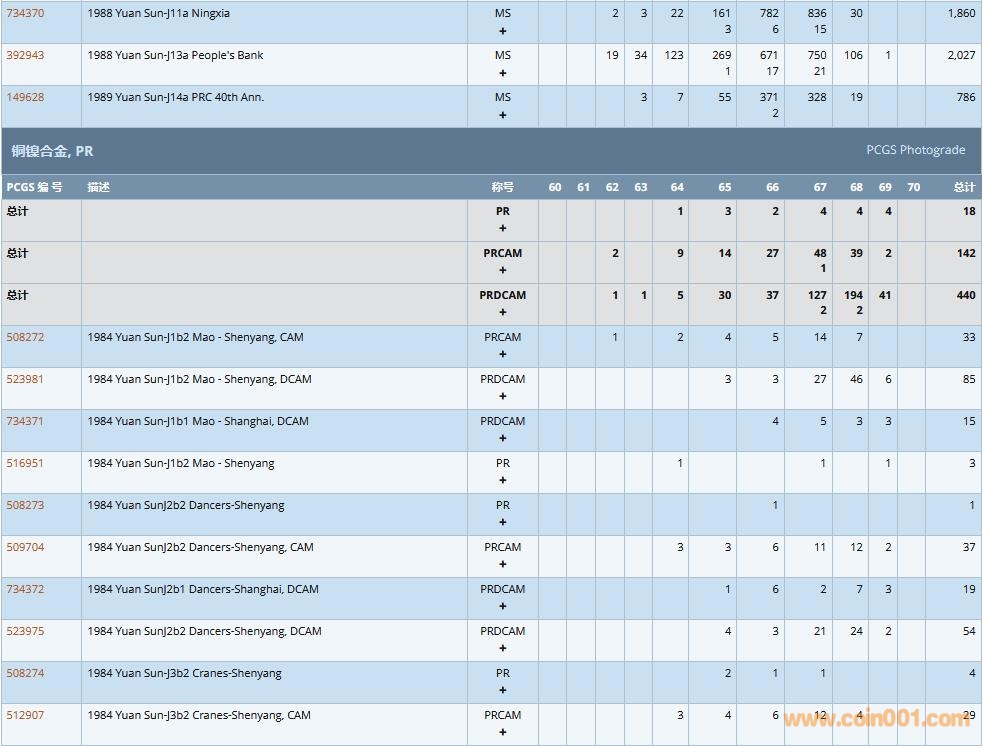The width and height of the screenshot is (983, 746).
Task: Click the 铜镍合金, PR section header
Action: click(52, 151)
